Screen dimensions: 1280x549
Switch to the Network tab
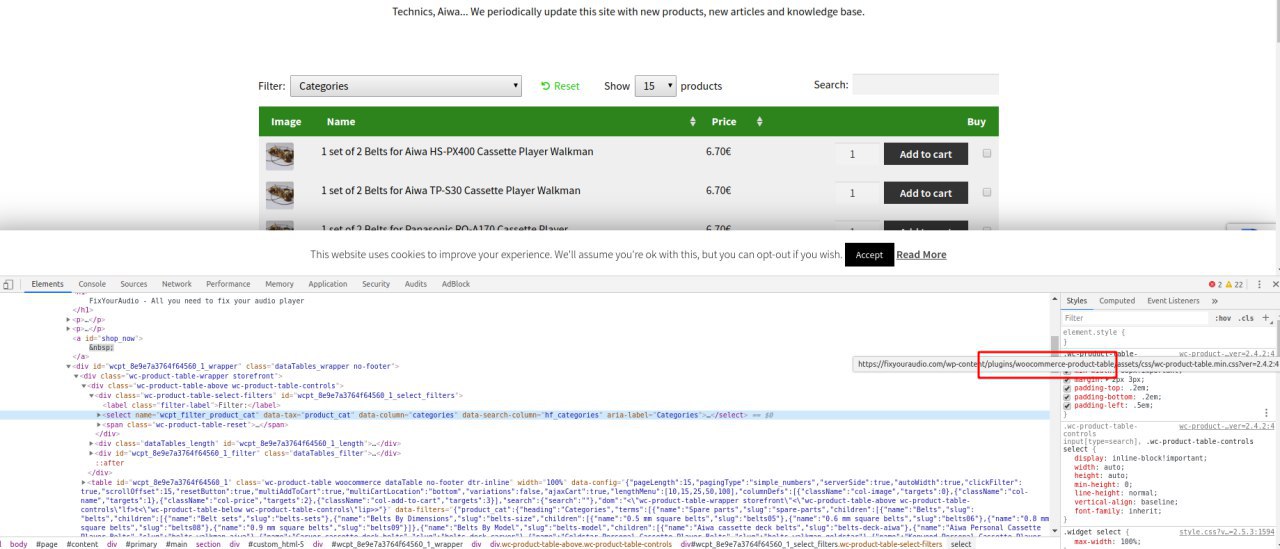click(x=177, y=284)
